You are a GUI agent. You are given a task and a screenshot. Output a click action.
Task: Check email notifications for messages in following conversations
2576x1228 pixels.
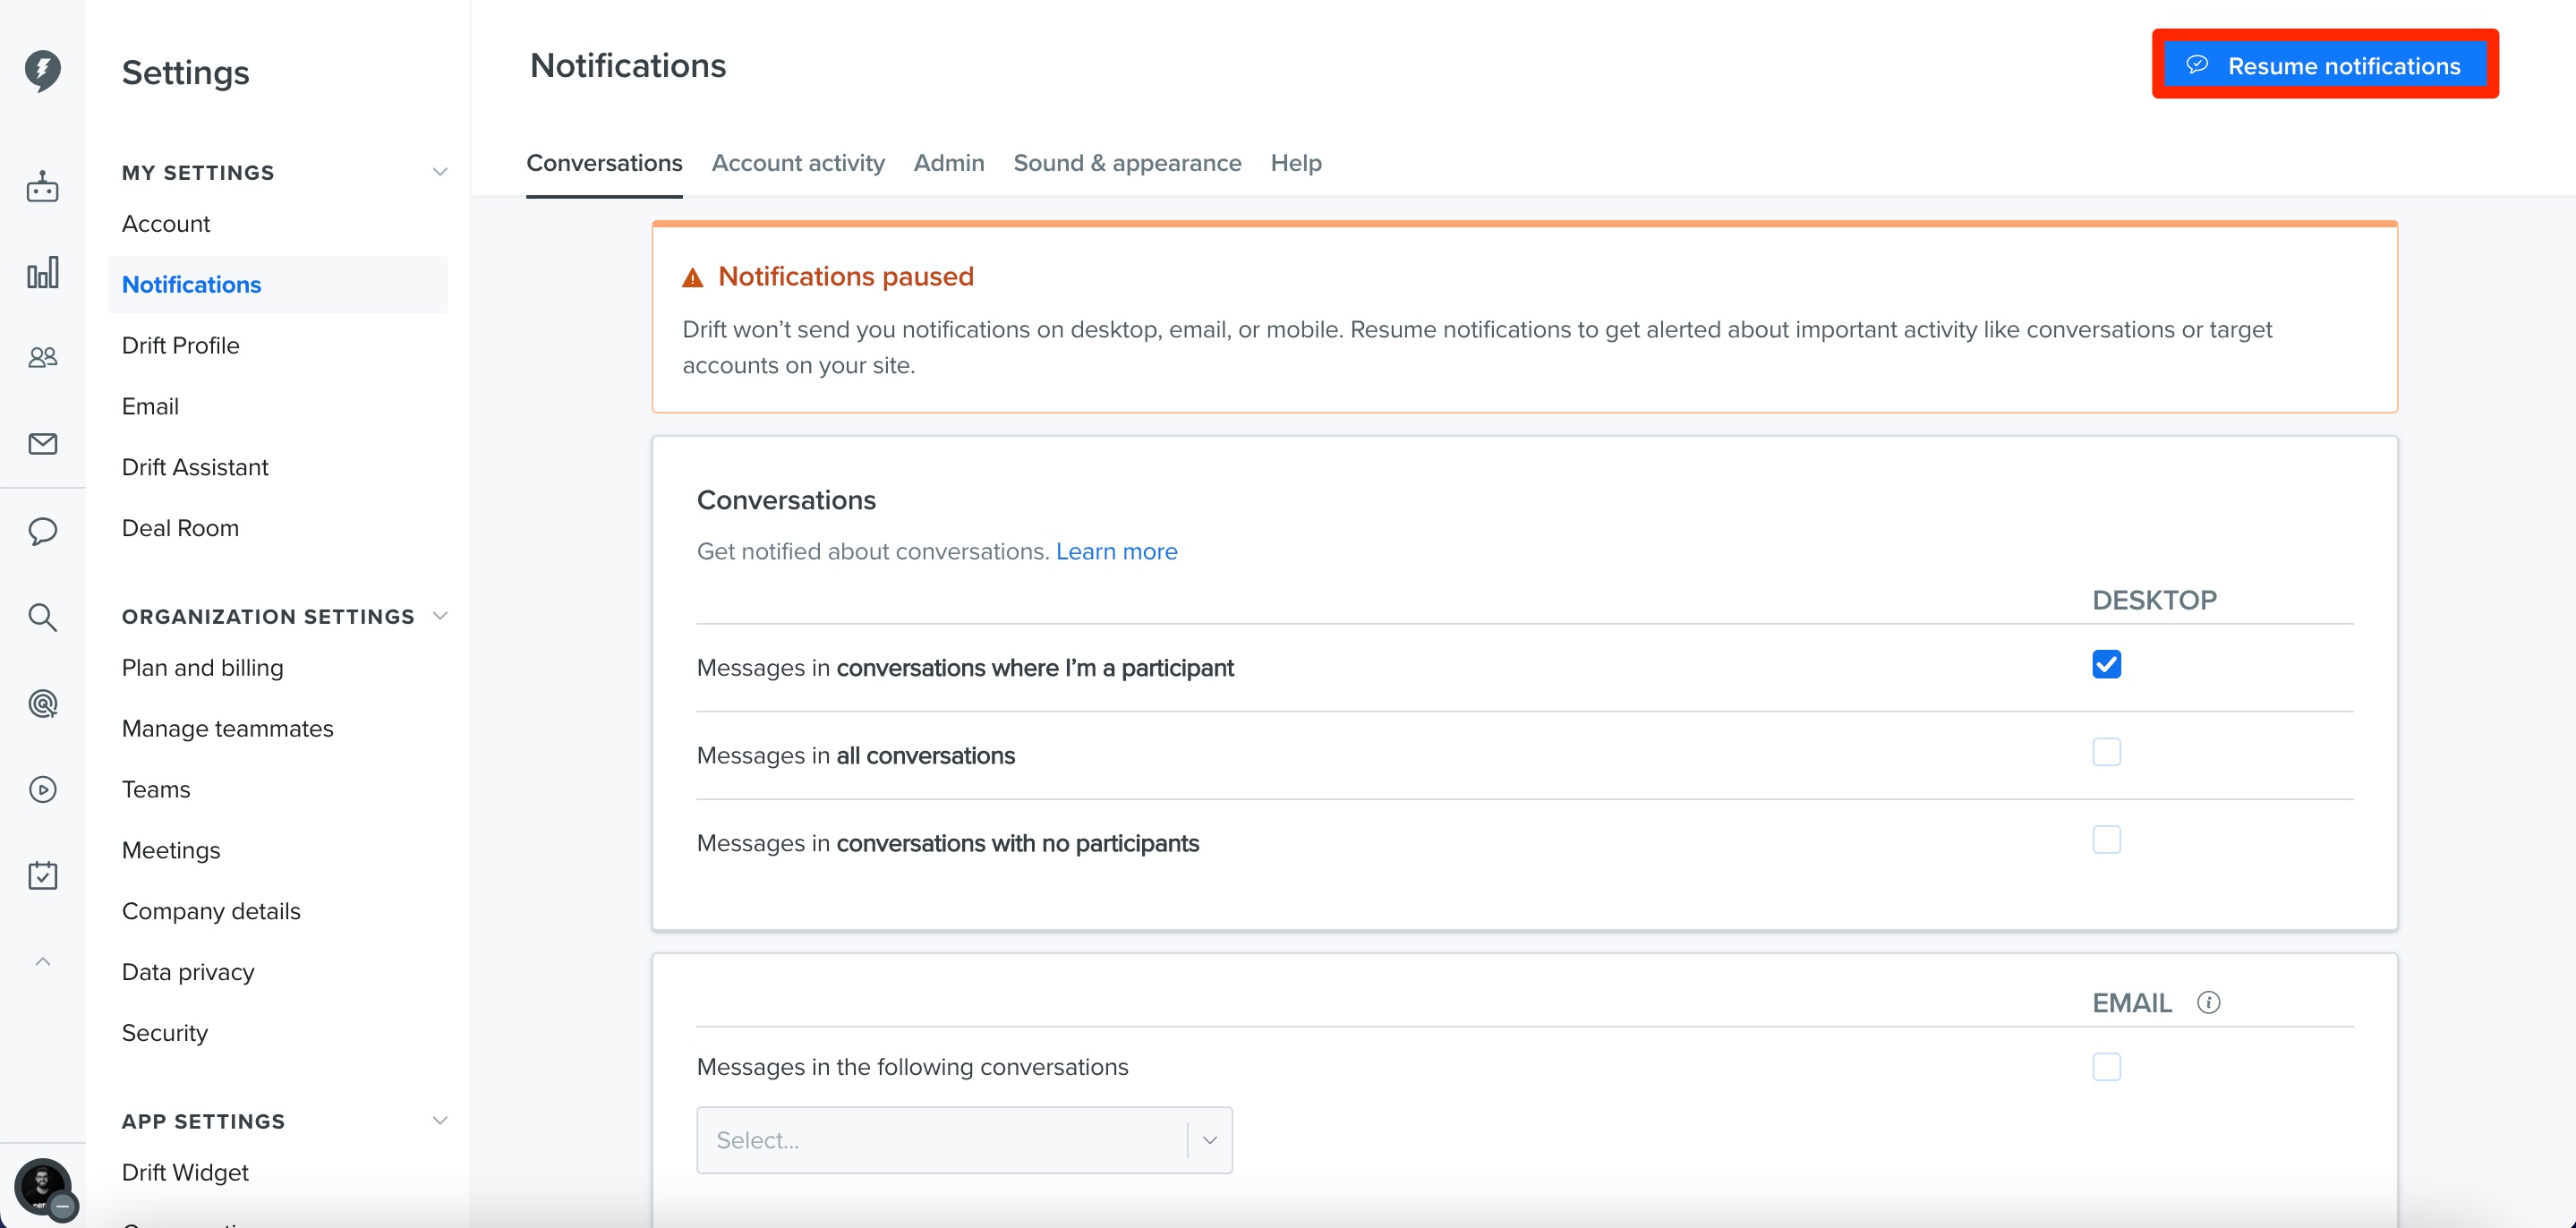coord(2107,1066)
